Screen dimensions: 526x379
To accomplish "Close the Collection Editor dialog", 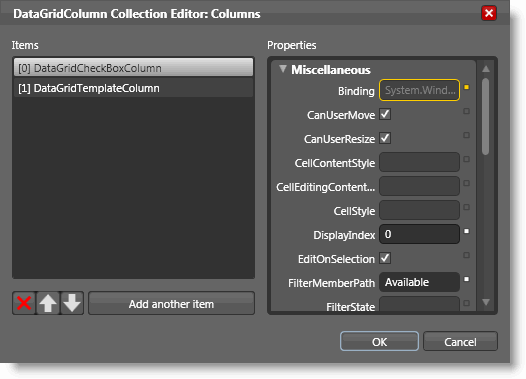I will pos(489,13).
